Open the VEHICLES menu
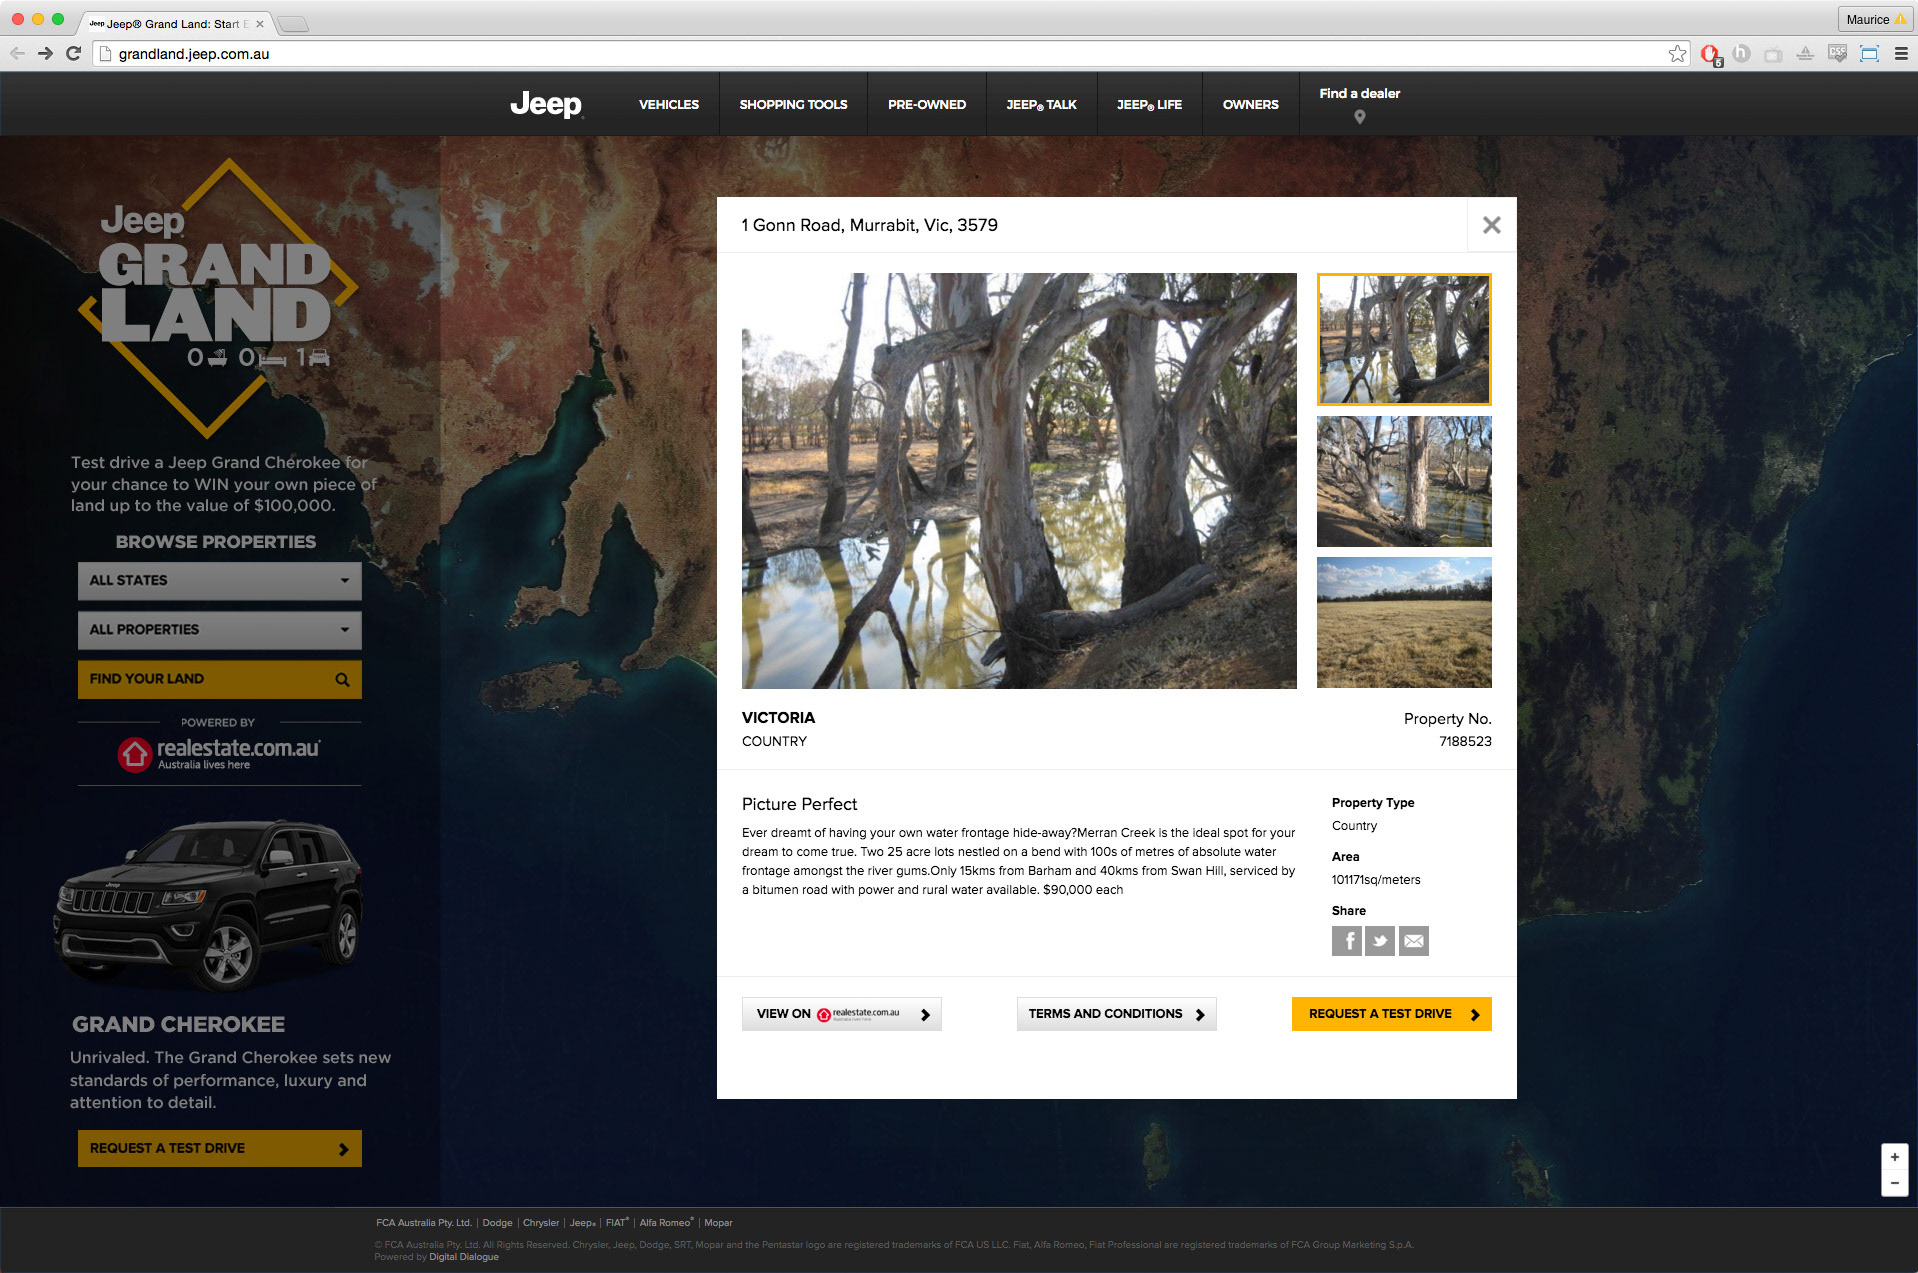Screen dimensions: 1918x1273 click(x=669, y=104)
